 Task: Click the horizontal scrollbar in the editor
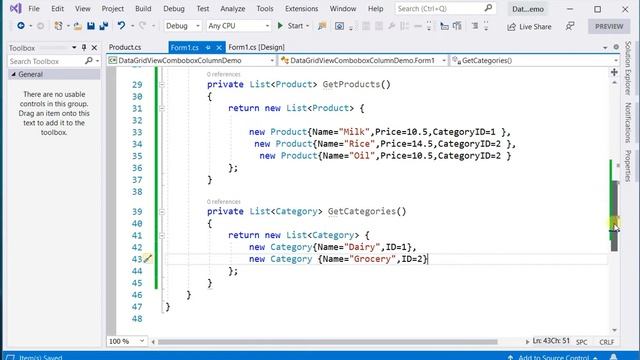(328, 342)
